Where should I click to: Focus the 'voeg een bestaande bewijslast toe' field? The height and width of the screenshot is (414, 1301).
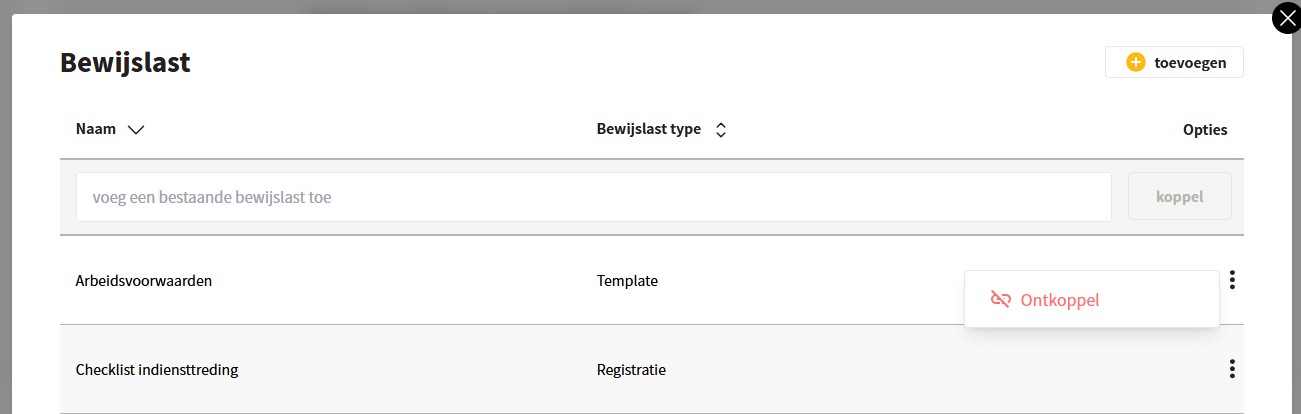[594, 197]
